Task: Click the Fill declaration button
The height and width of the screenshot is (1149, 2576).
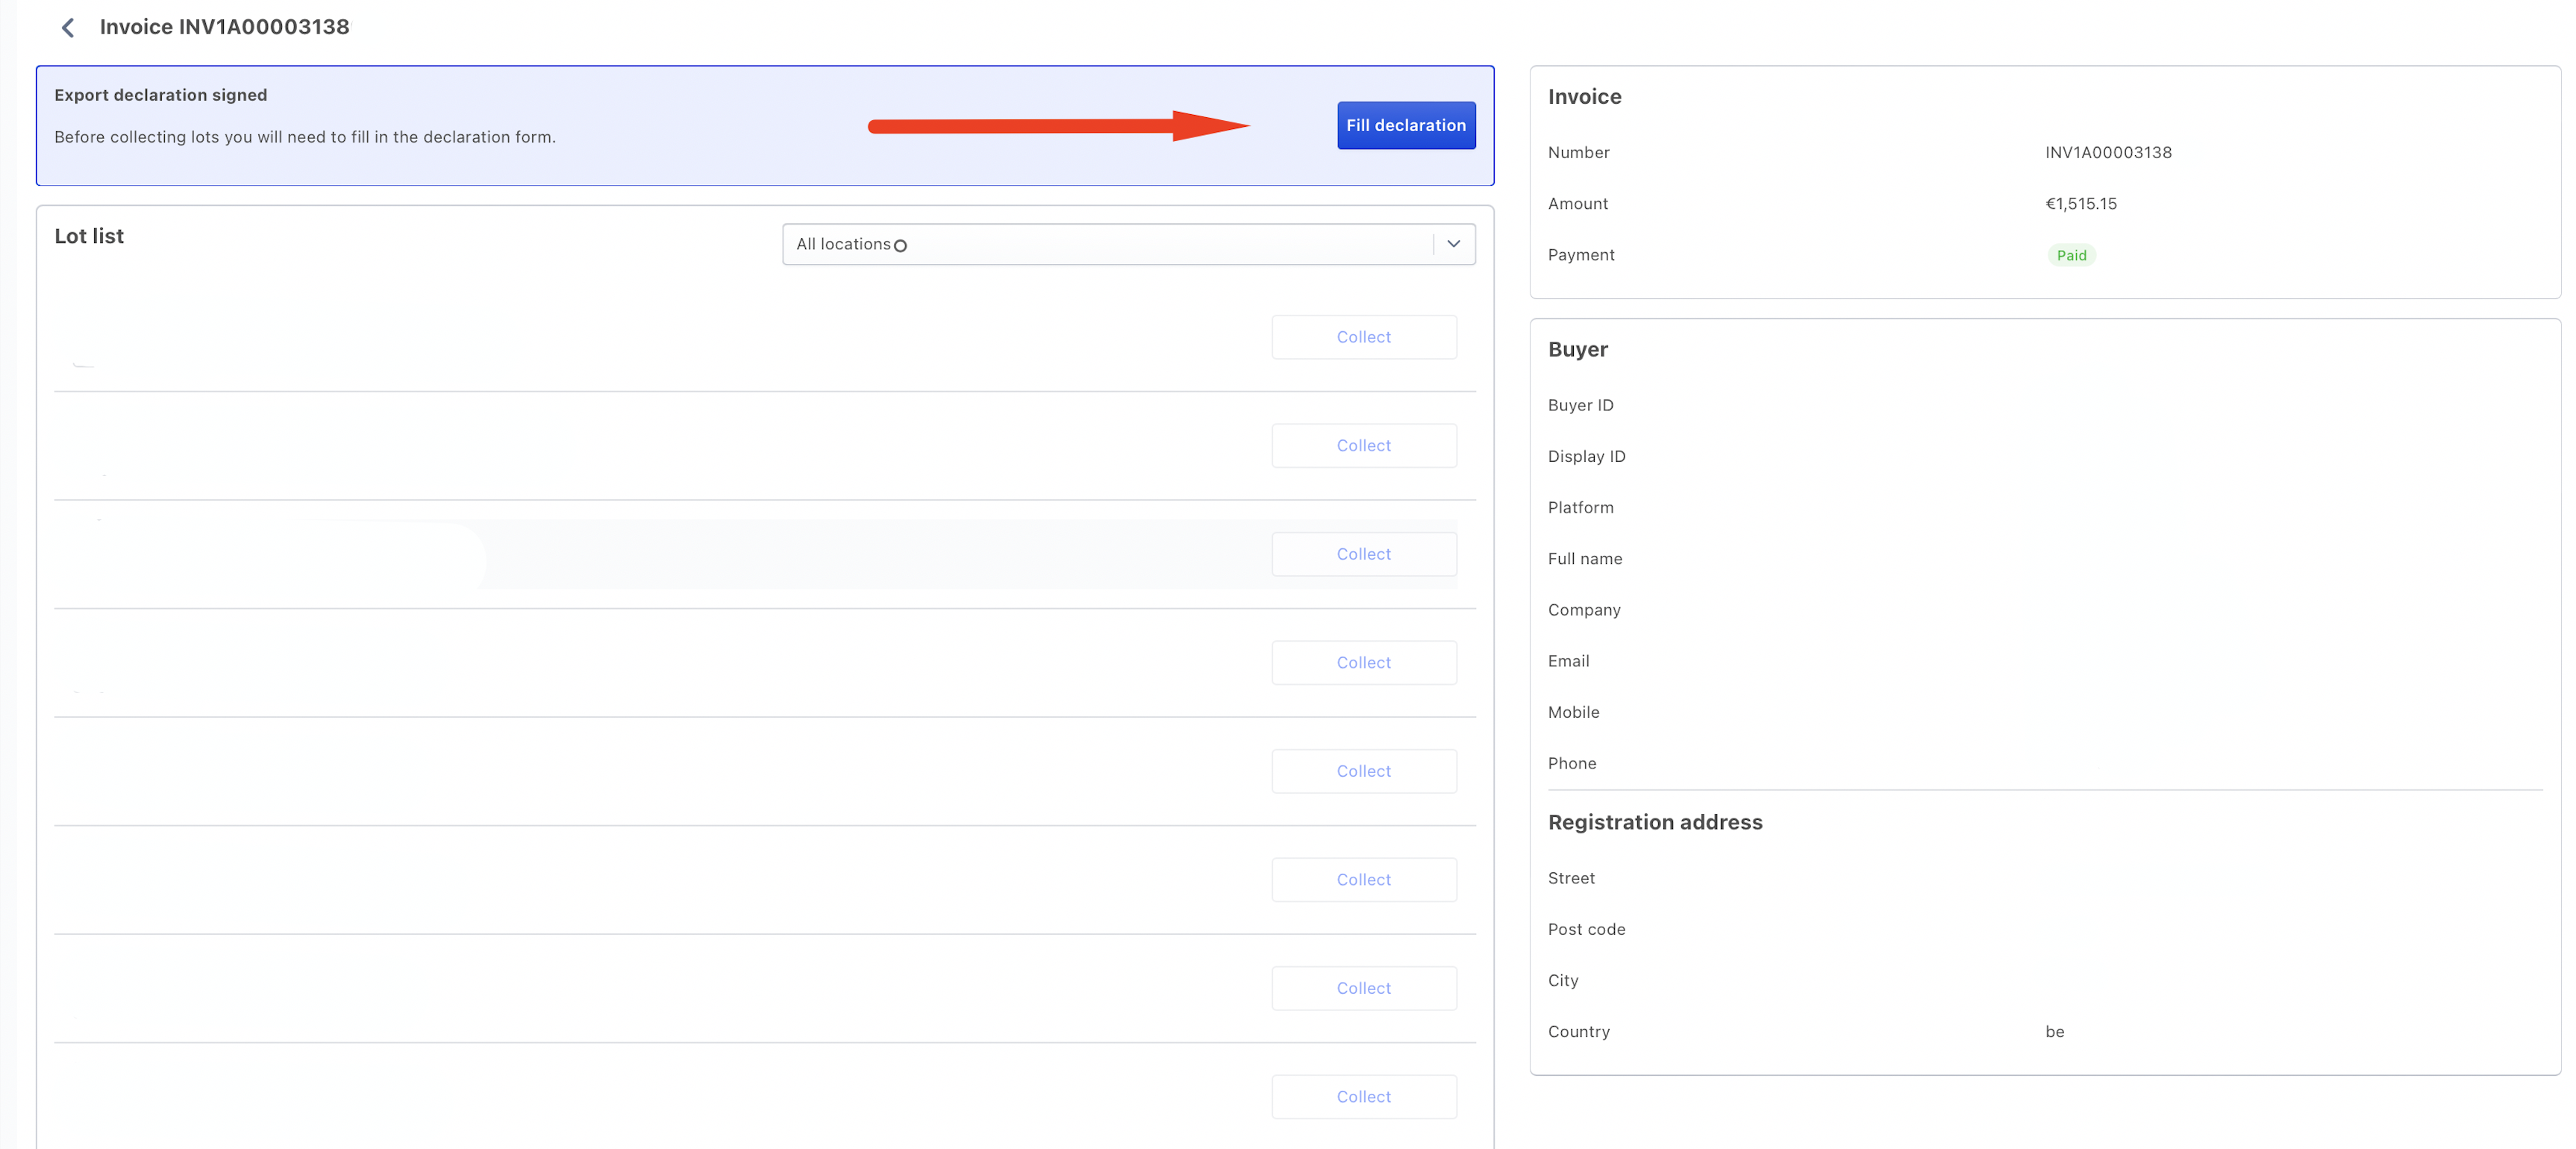Action: [x=1405, y=125]
